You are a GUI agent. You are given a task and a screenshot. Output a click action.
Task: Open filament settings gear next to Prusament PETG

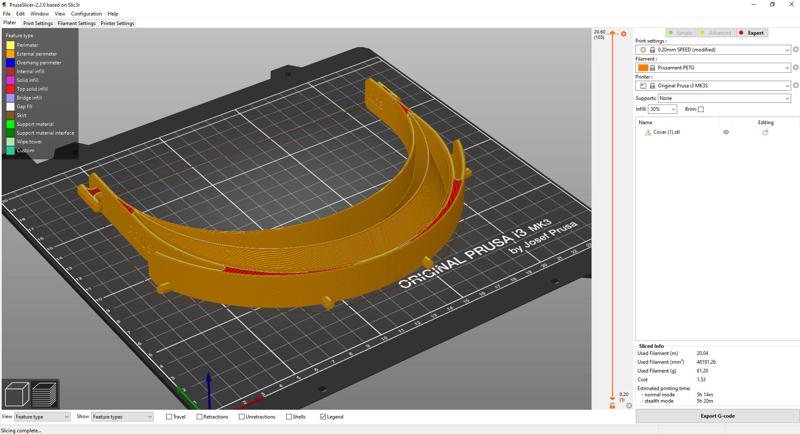point(795,67)
